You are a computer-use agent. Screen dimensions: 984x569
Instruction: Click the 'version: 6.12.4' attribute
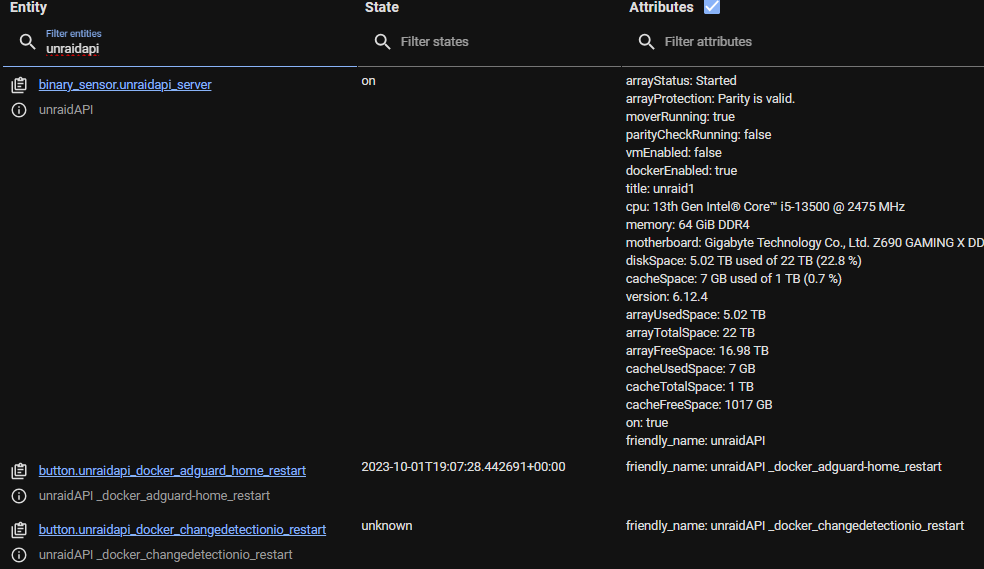[x=666, y=297]
